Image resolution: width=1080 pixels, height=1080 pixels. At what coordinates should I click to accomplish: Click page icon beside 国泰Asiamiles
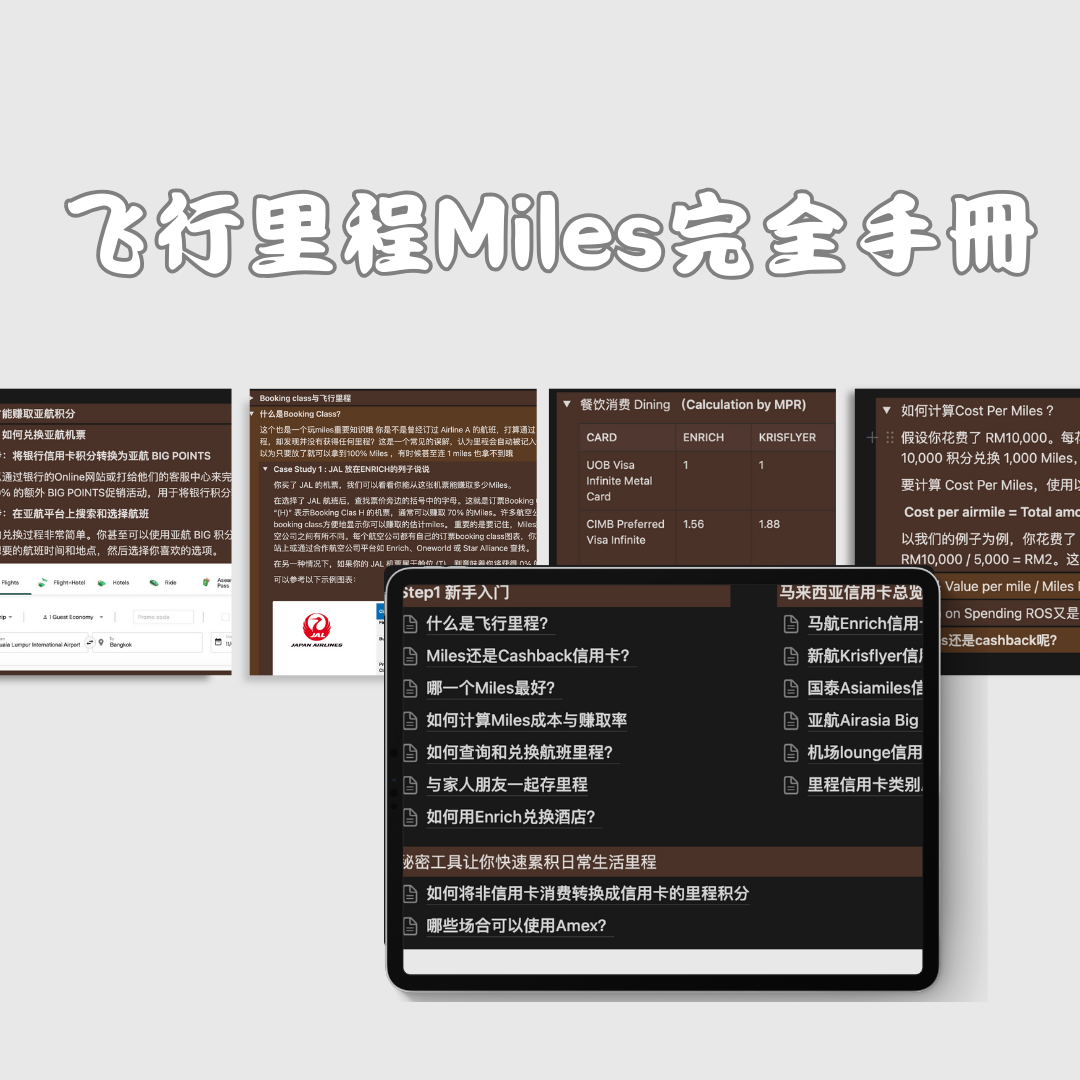pos(791,688)
